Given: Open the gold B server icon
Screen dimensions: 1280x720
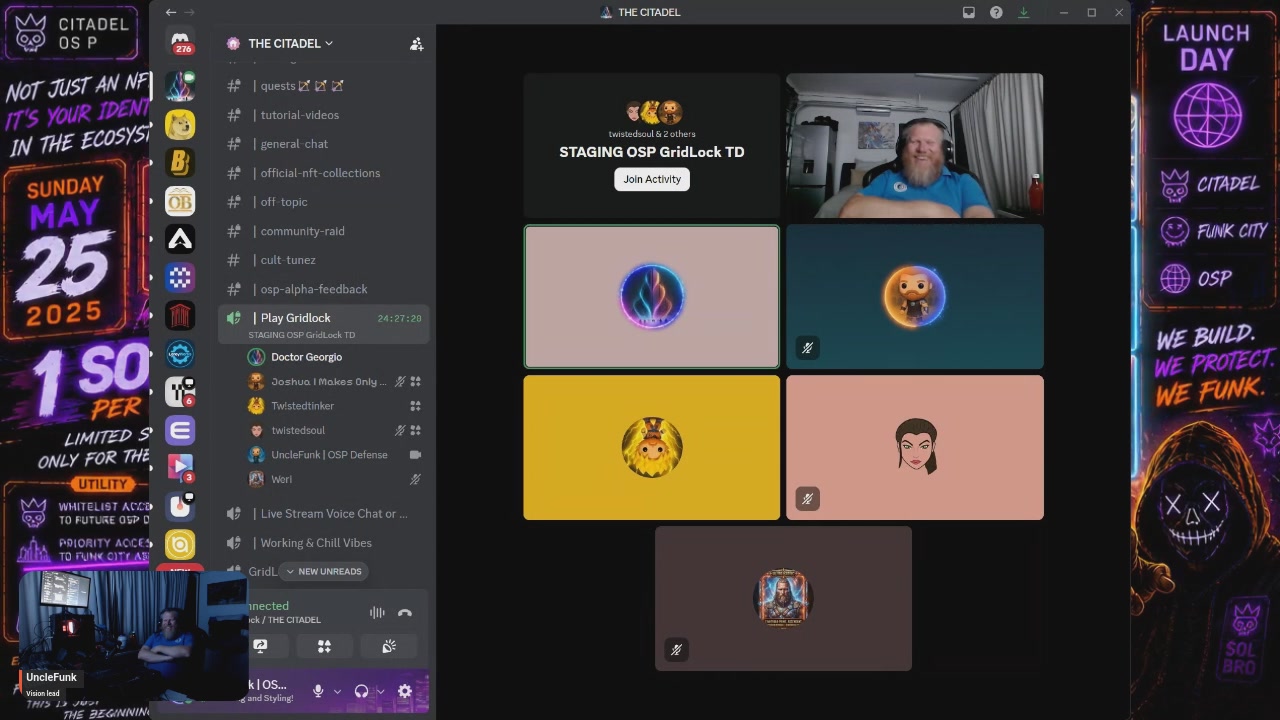Looking at the screenshot, I should tap(180, 162).
